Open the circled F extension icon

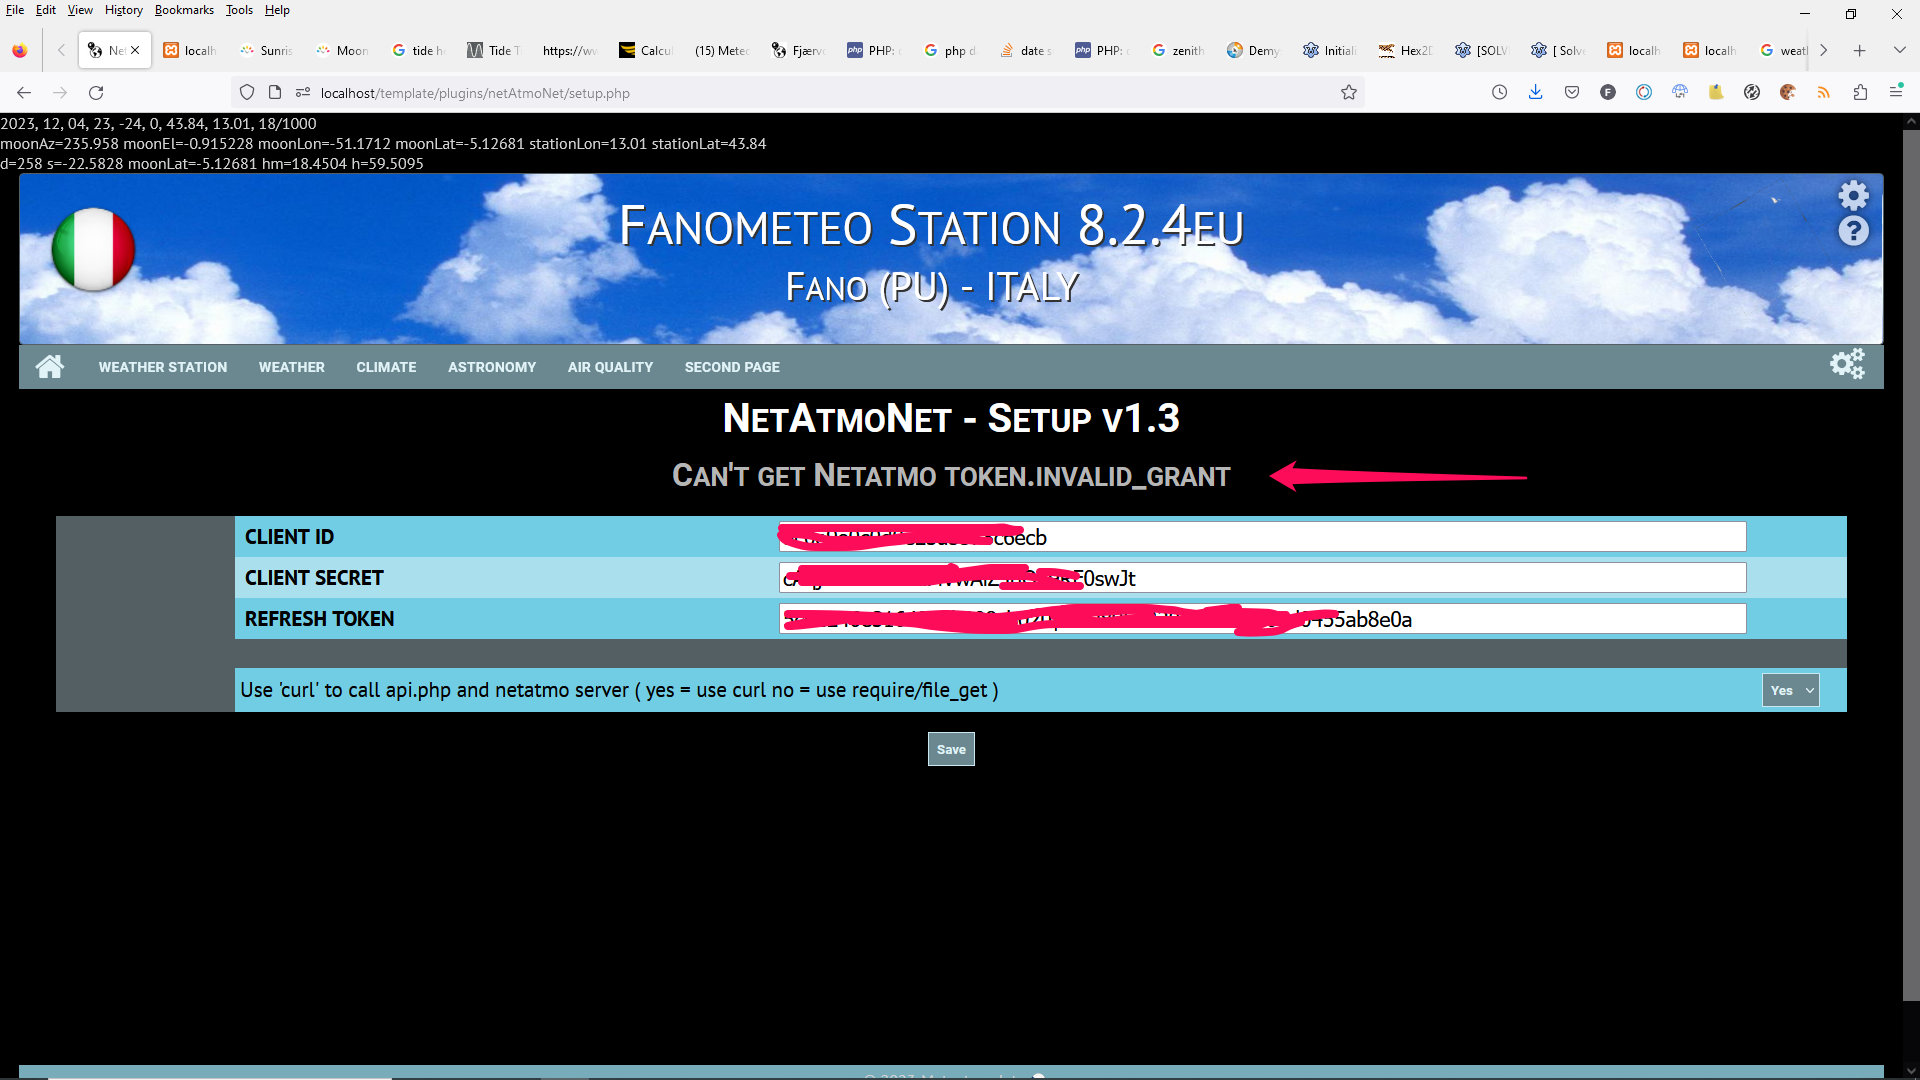1608,93
